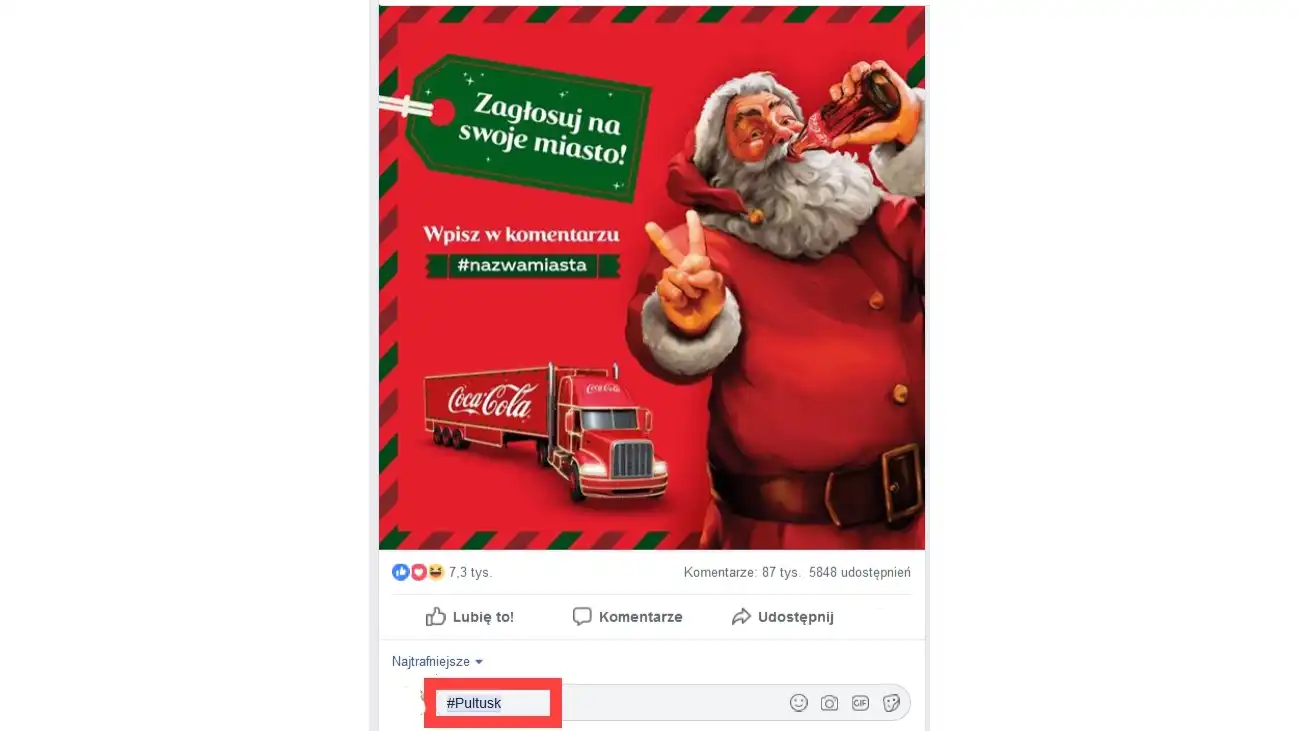Viewport: 1300px width, 731px height.
Task: Open the Komentarze: 87 tys. link
Action: (x=742, y=573)
